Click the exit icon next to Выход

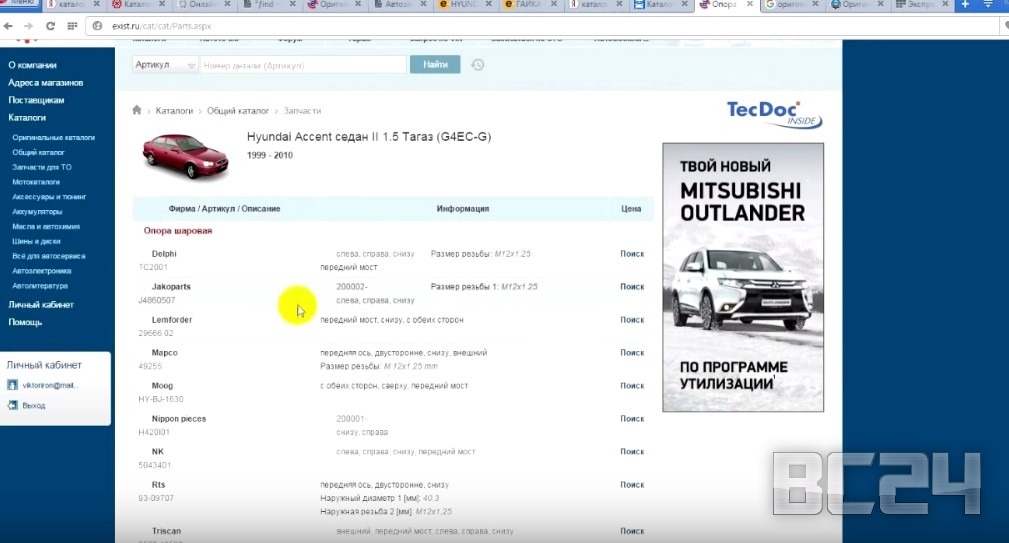(13, 405)
